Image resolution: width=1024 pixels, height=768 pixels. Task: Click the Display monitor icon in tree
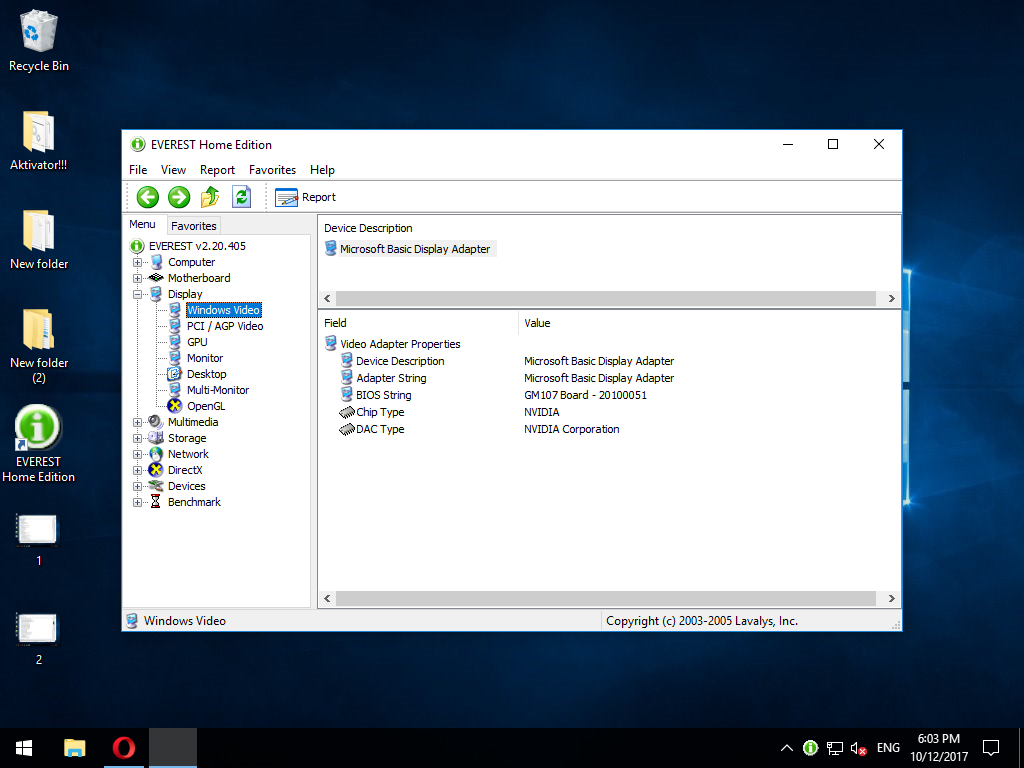156,294
